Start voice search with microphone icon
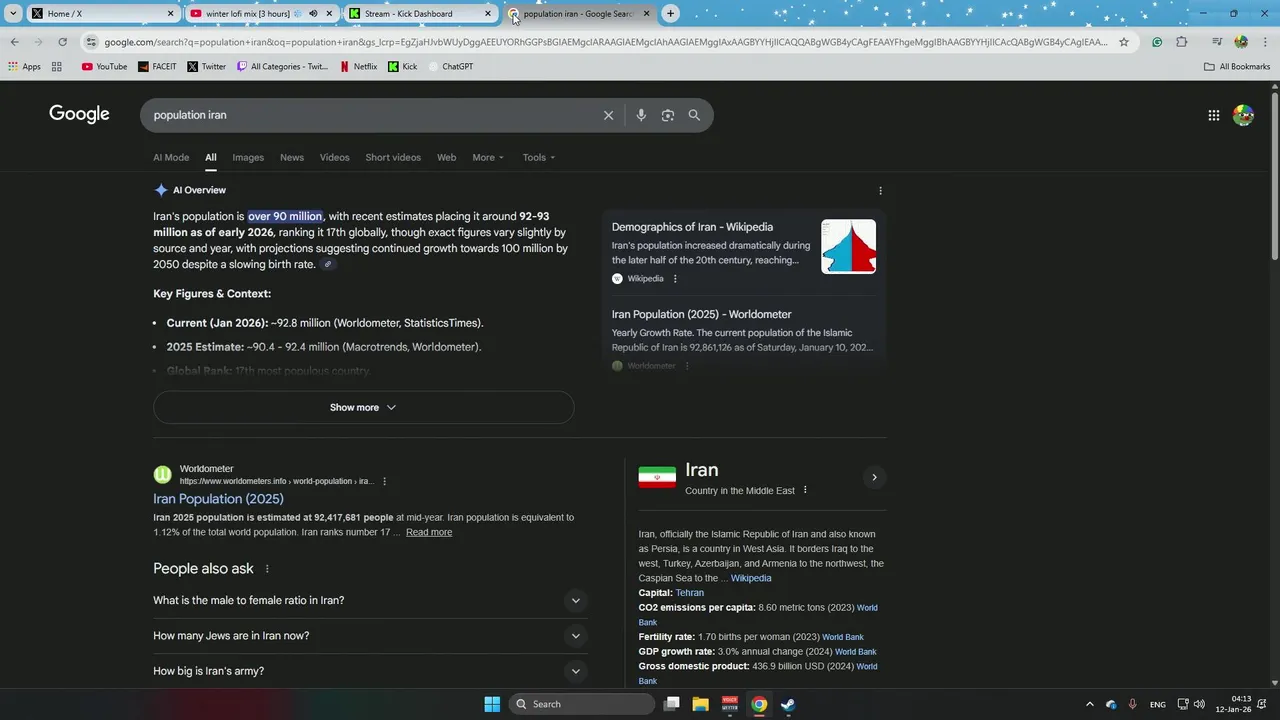 coord(641,115)
